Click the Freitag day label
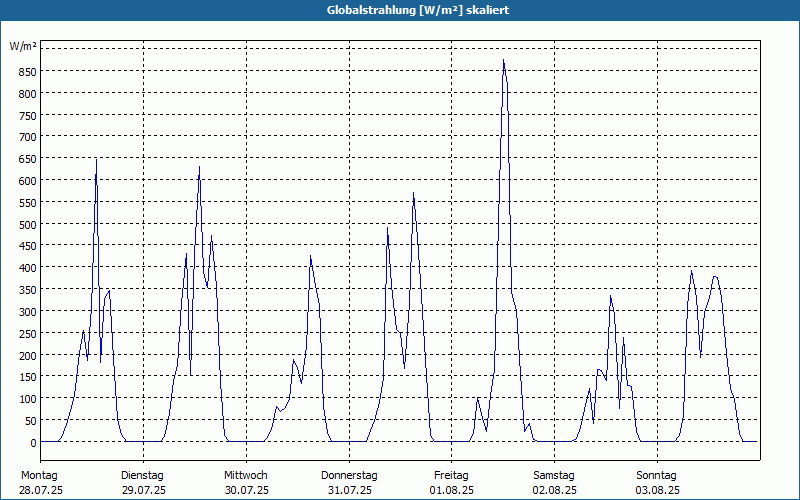 tap(451, 476)
